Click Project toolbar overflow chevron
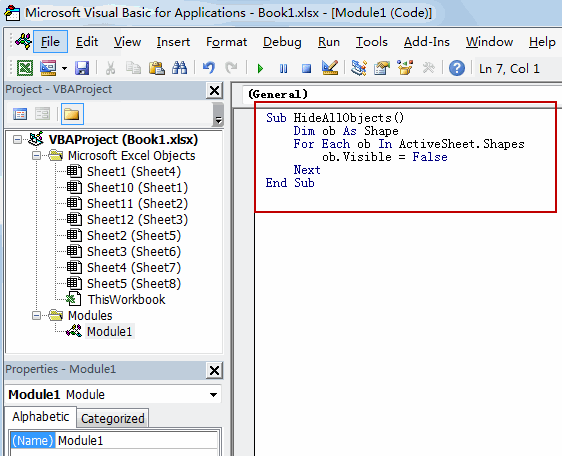Screen dimensions: 562x456 [x=218, y=114]
